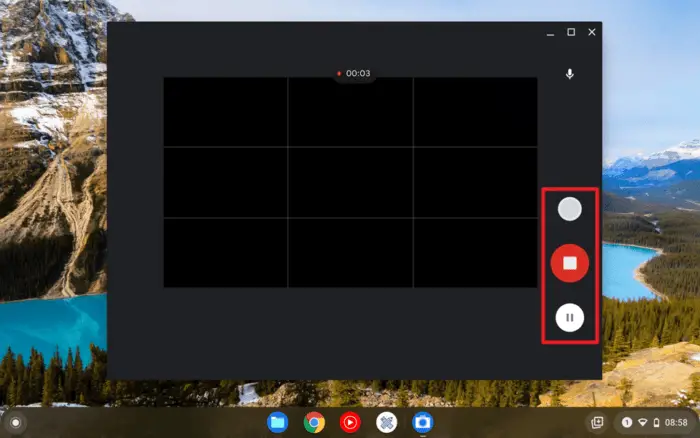700x438 pixels.
Task: Pause the video recording
Action: (x=569, y=317)
